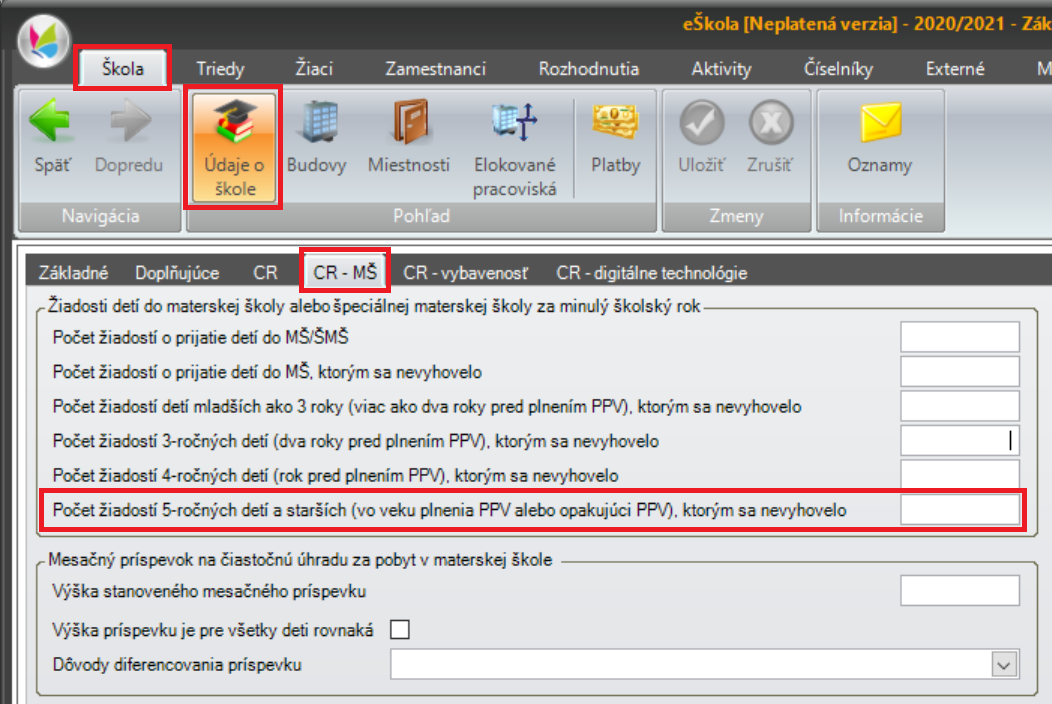Open Oznamy messages envelope
The height and width of the screenshot is (704, 1052).
tap(880, 138)
